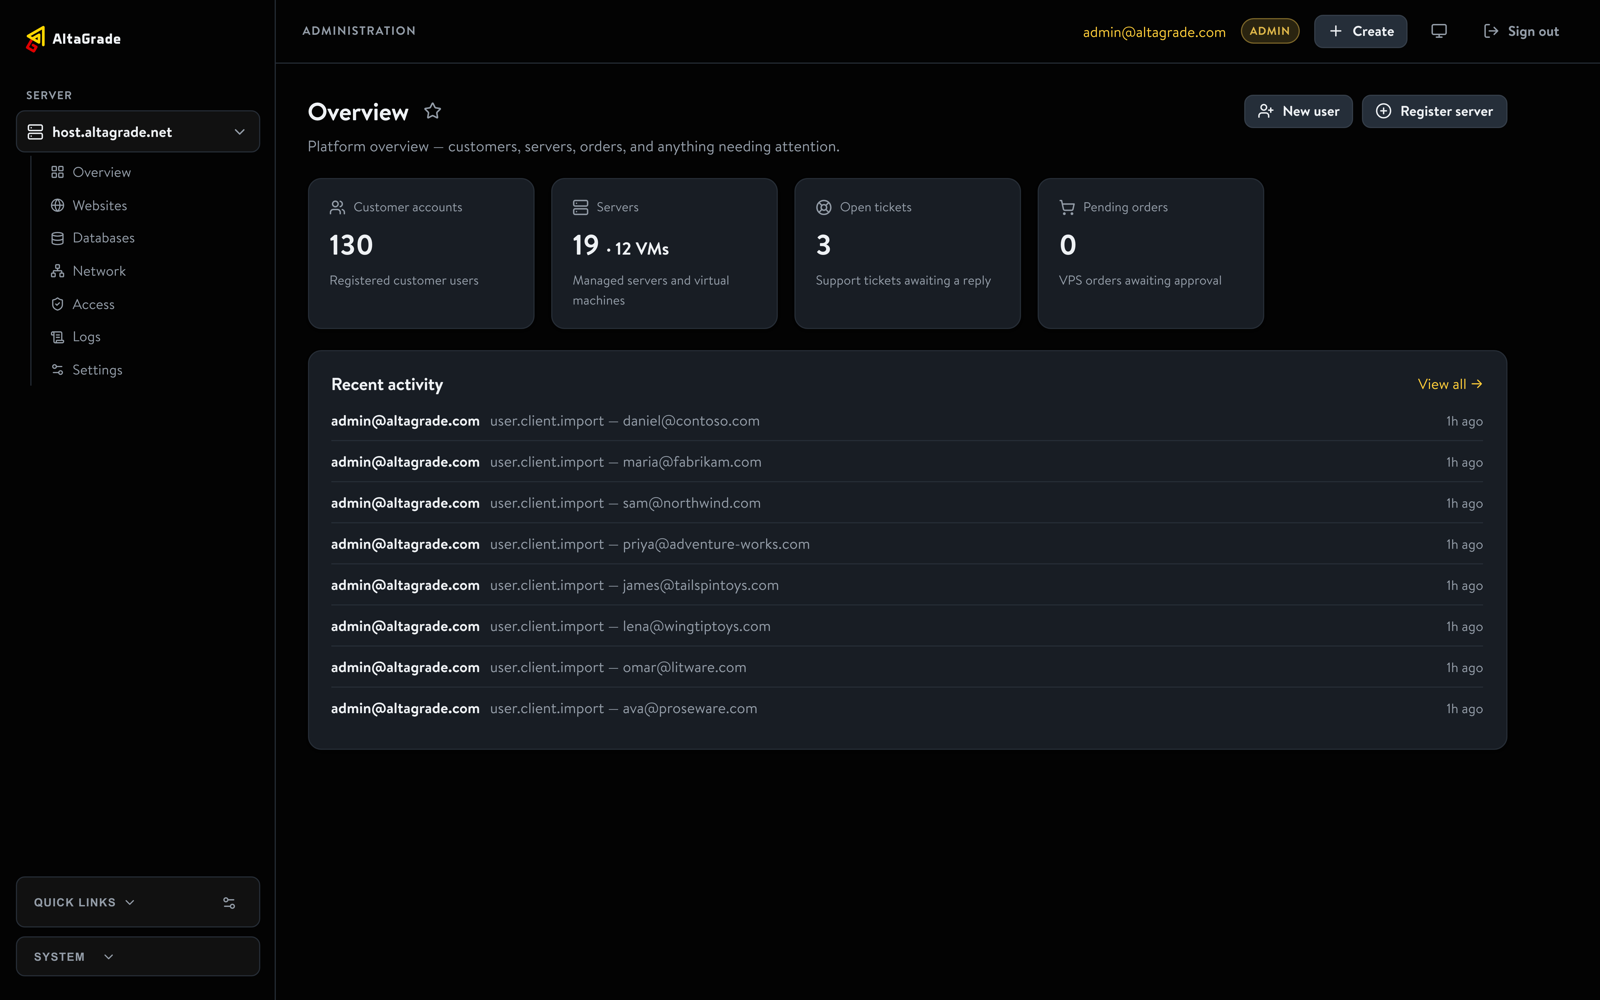Click the Websites globe icon
This screenshot has height=1000, width=1600.
point(57,205)
